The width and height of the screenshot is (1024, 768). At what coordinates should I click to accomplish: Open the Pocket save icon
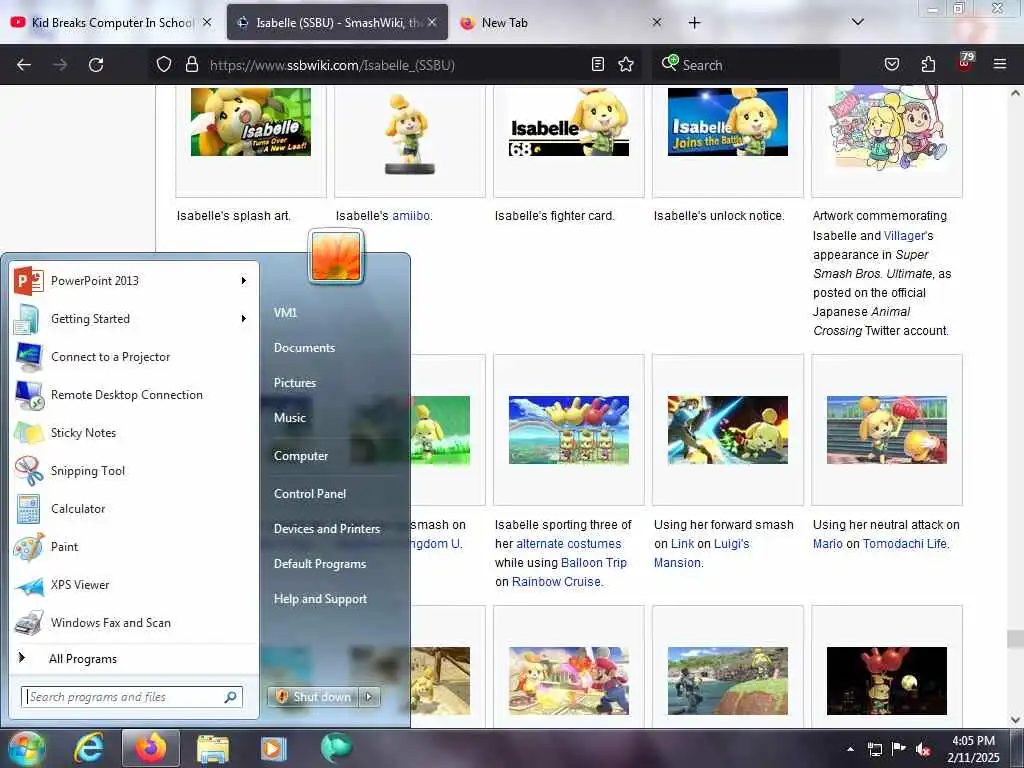pos(891,65)
